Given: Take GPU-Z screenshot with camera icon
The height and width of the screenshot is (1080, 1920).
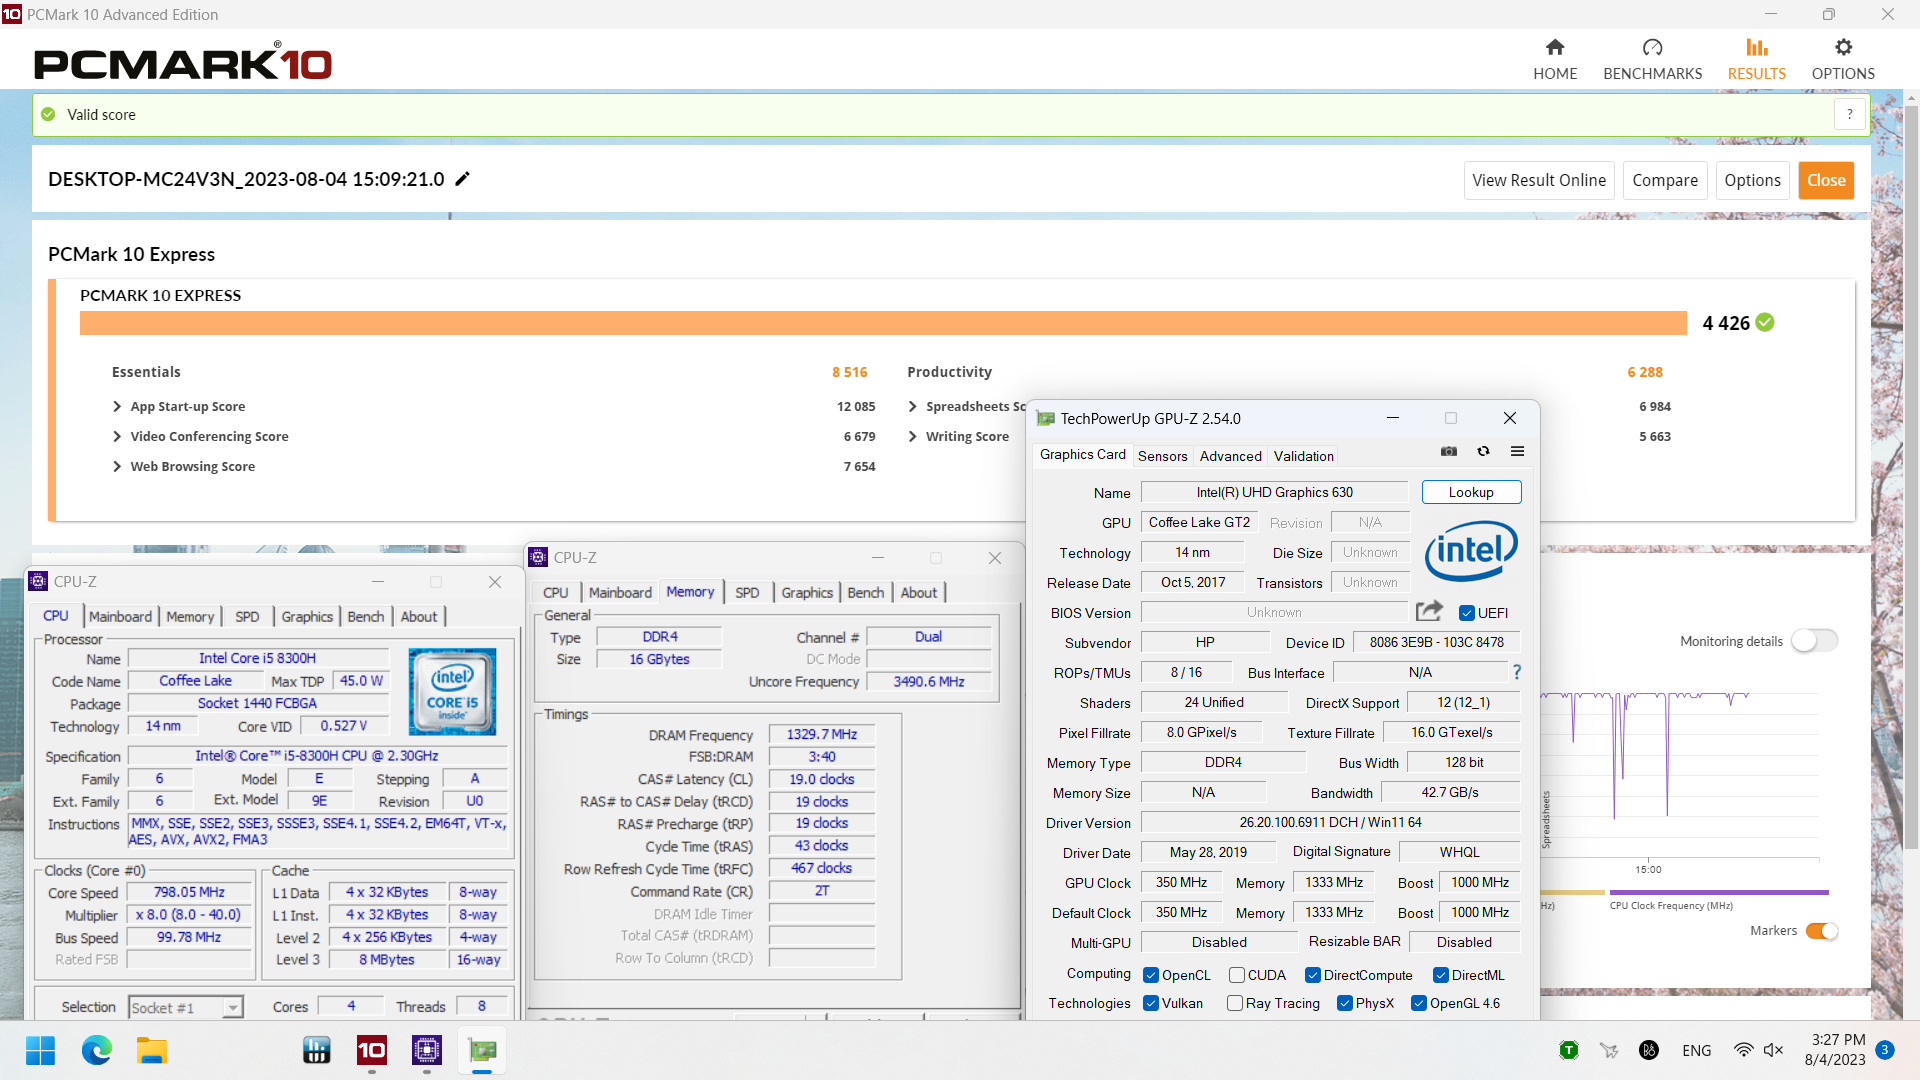Looking at the screenshot, I should pyautogui.click(x=1448, y=452).
